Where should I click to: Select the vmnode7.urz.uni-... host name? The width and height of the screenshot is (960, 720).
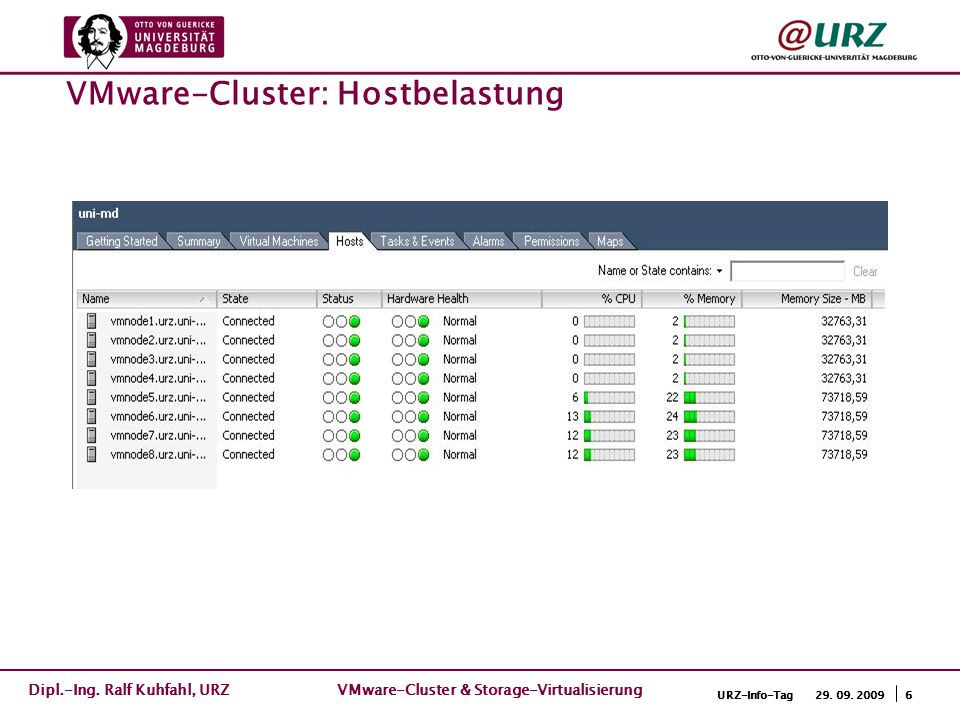point(158,436)
